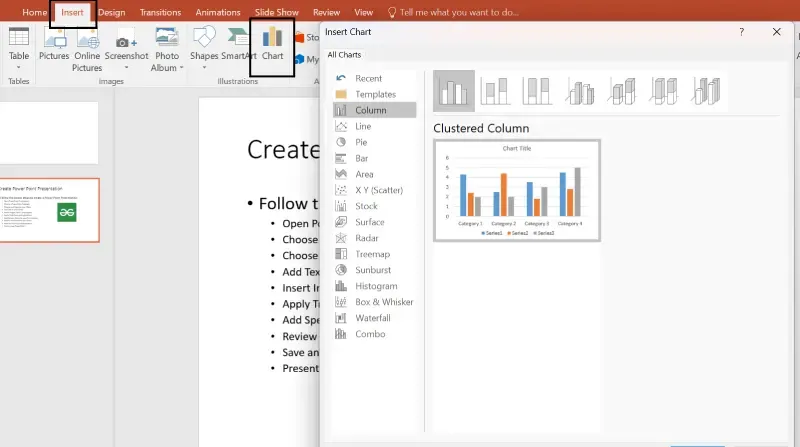
Task: Select the Area chart category
Action: point(374,174)
